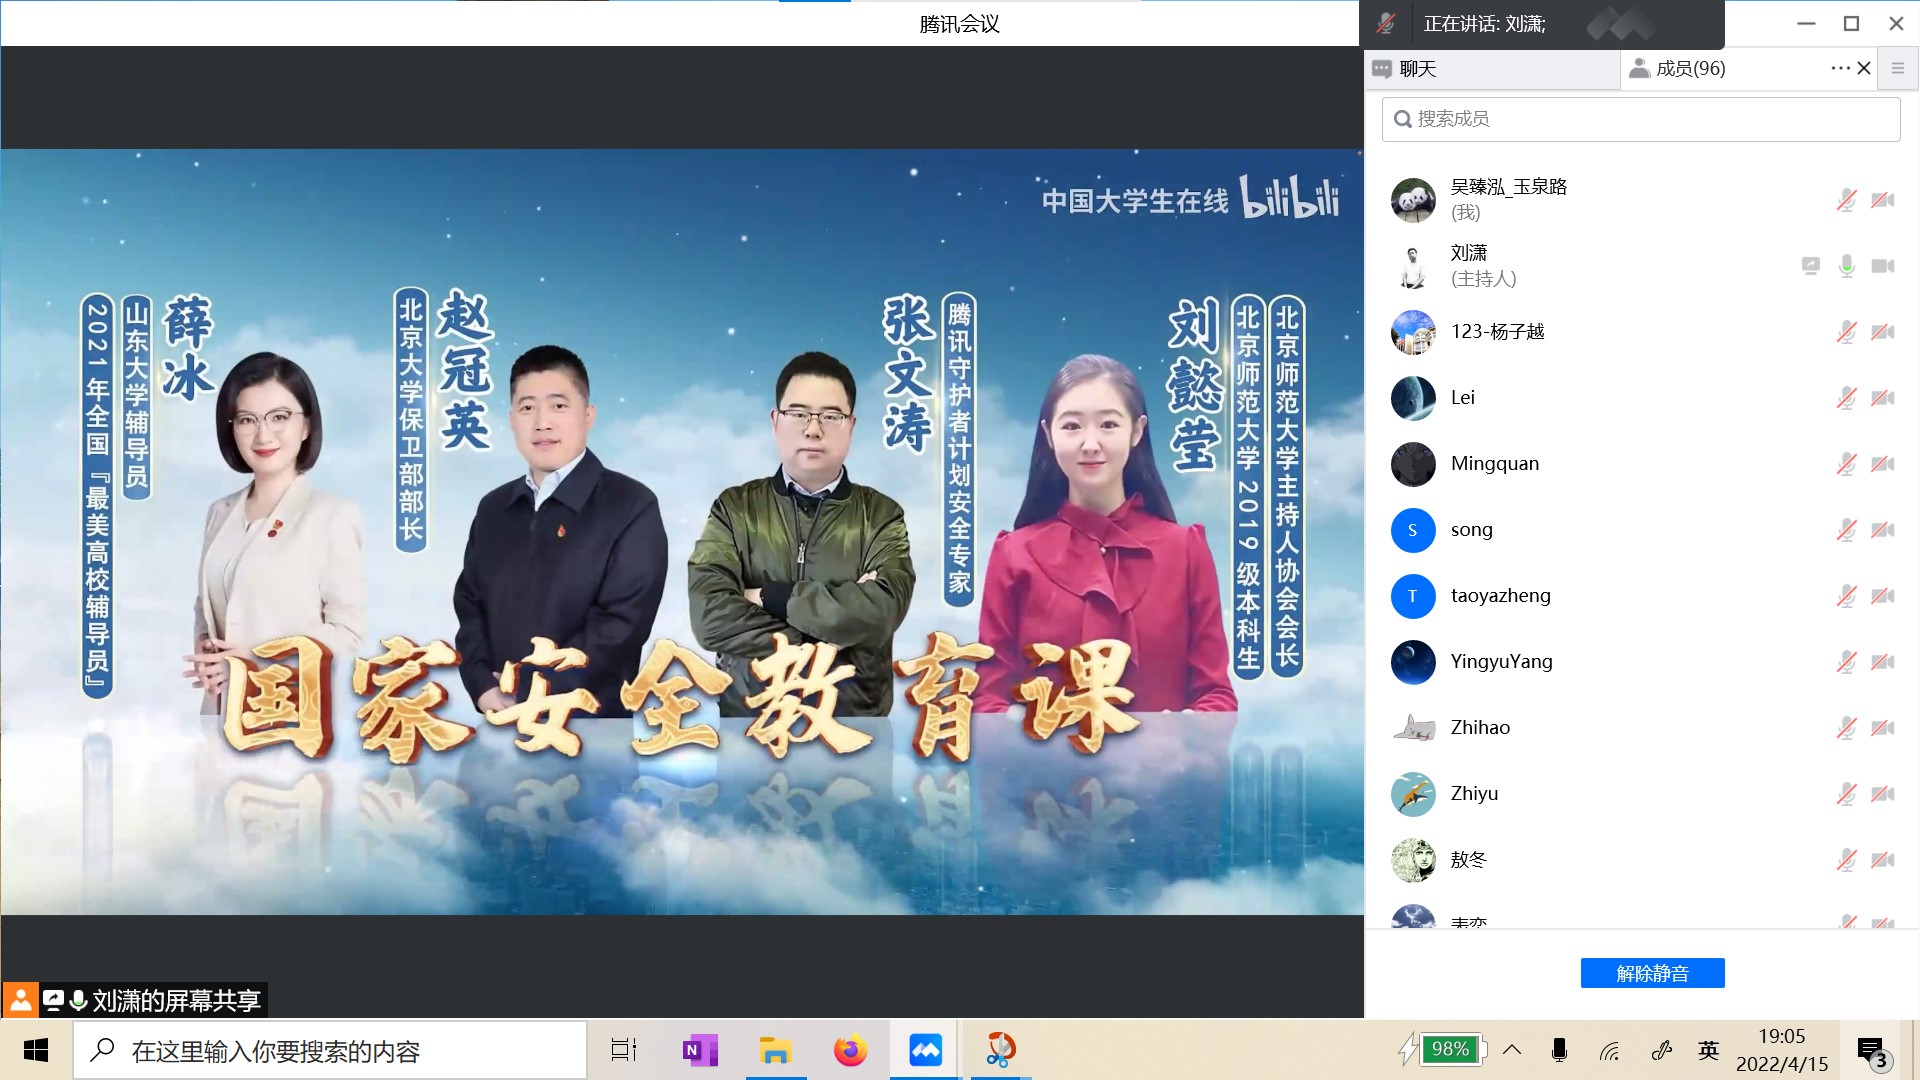The width and height of the screenshot is (1920, 1080).
Task: Click taoyazheng's muted mic icon
Action: pos(1846,596)
